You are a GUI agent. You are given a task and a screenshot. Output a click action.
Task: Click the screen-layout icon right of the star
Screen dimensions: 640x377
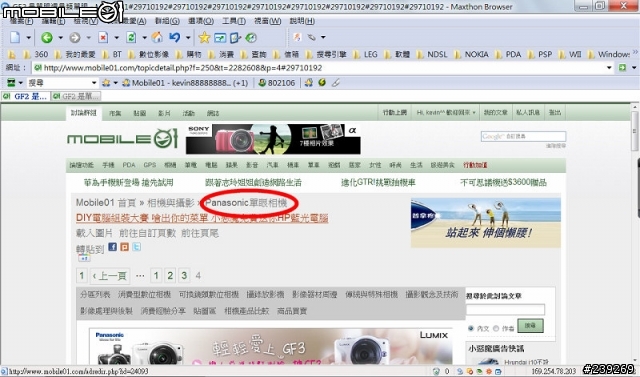[x=220, y=38]
